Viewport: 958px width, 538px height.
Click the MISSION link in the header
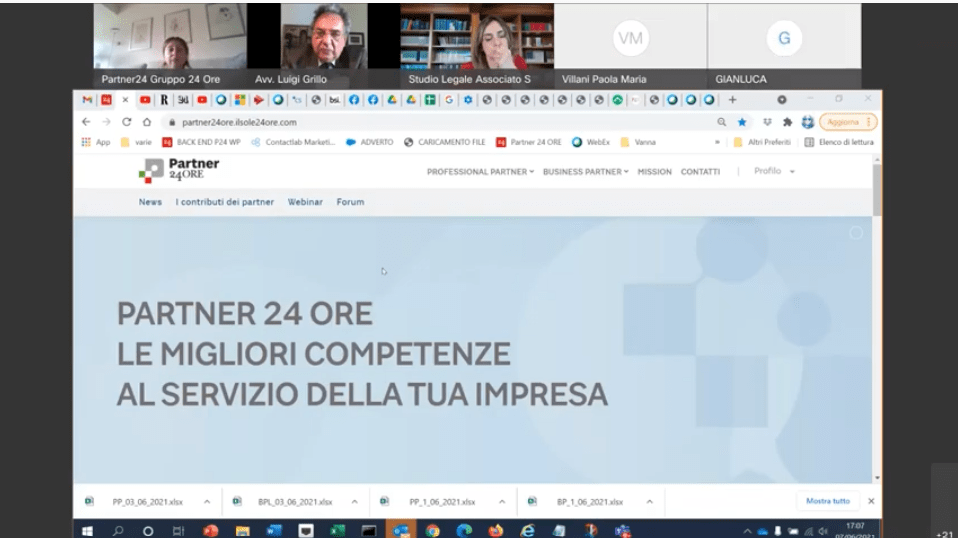pyautogui.click(x=655, y=172)
